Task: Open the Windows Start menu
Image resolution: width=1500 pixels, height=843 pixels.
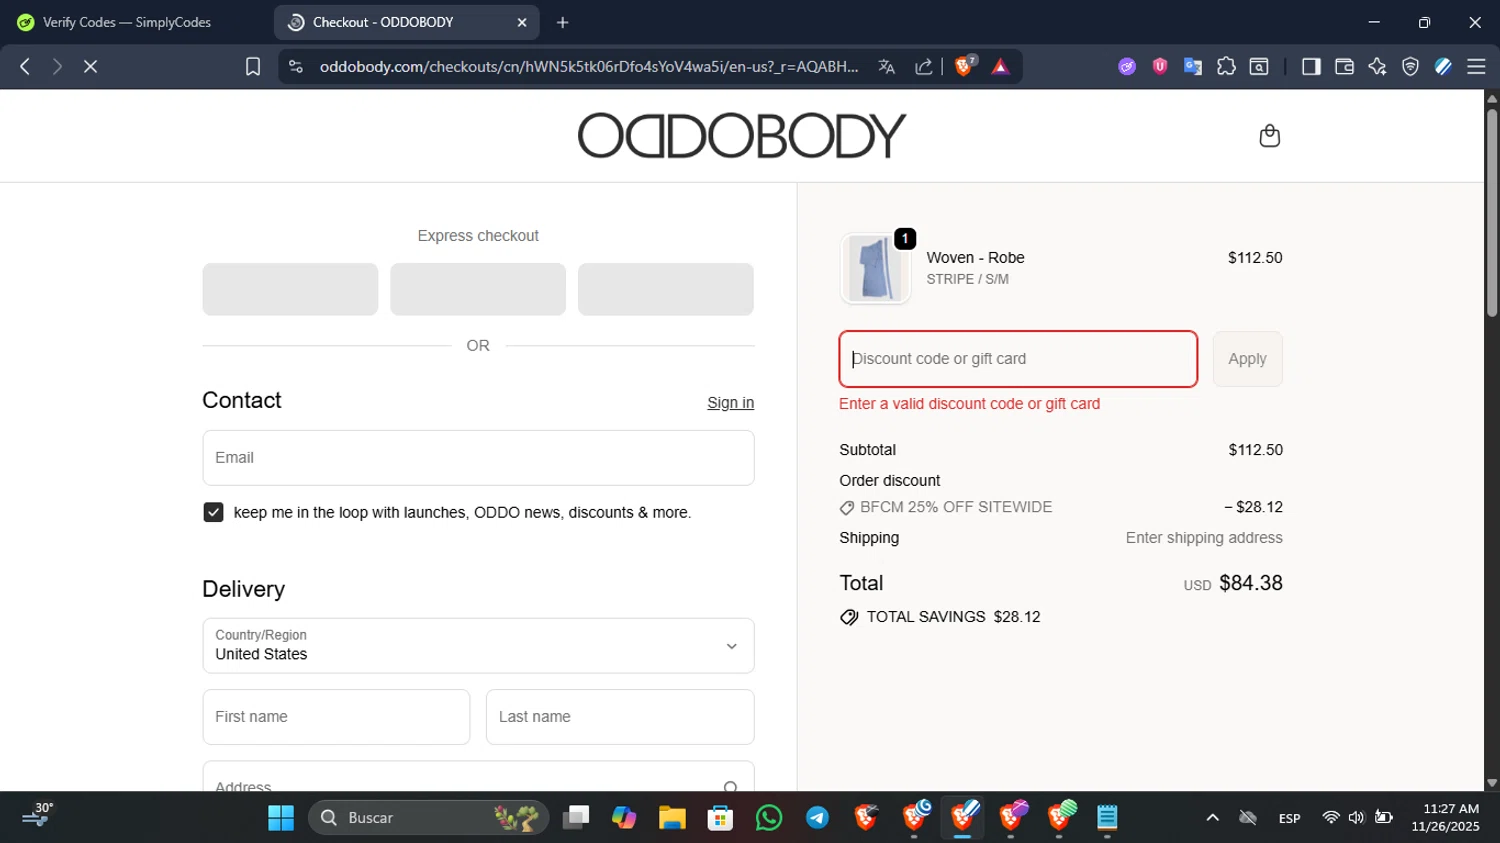Action: tap(281, 818)
